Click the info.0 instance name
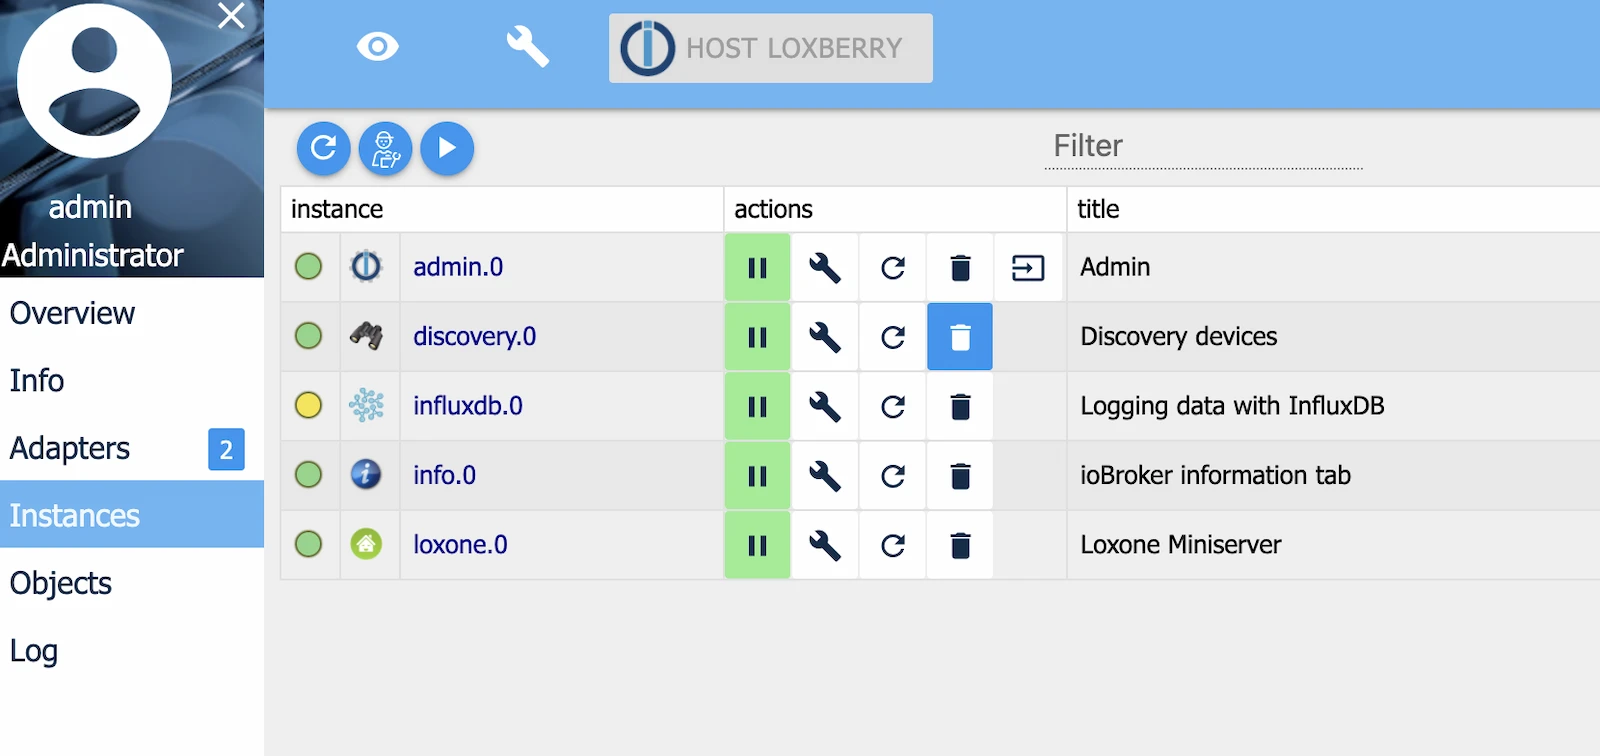 pos(445,475)
